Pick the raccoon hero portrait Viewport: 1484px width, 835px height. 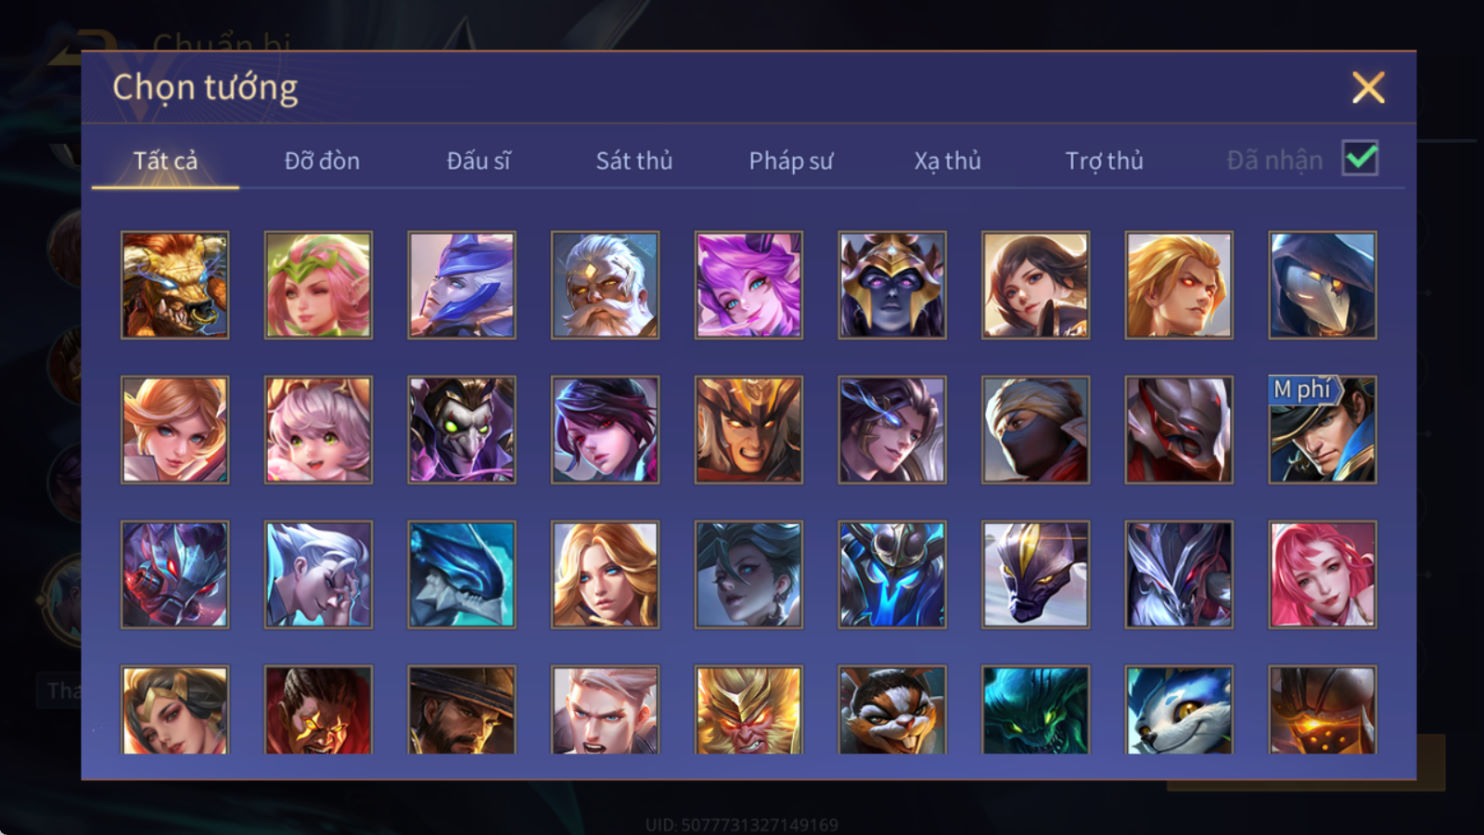[892, 710]
